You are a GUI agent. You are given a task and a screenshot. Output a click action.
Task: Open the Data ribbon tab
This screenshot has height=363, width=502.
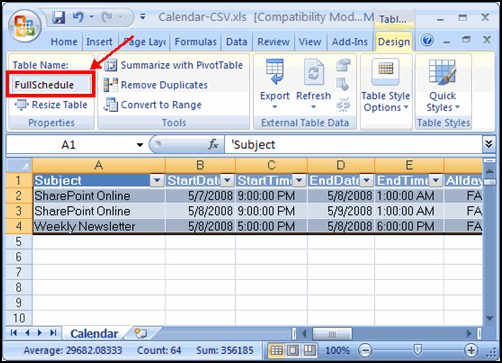tap(237, 42)
